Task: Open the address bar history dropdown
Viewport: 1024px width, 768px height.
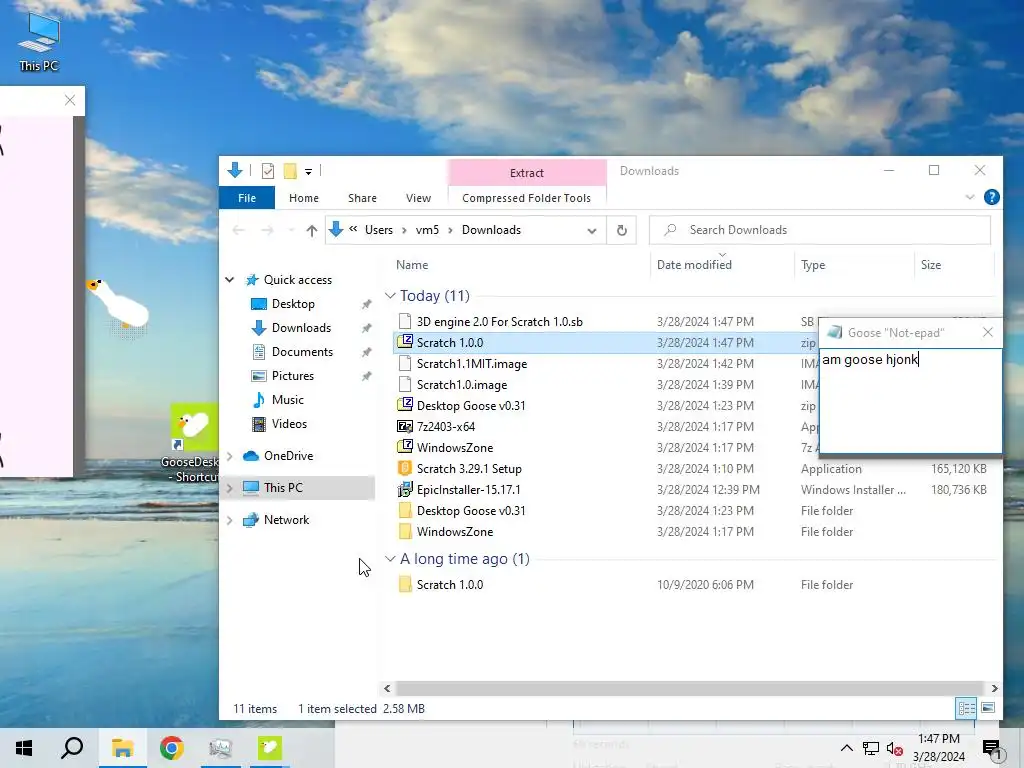Action: tap(592, 231)
